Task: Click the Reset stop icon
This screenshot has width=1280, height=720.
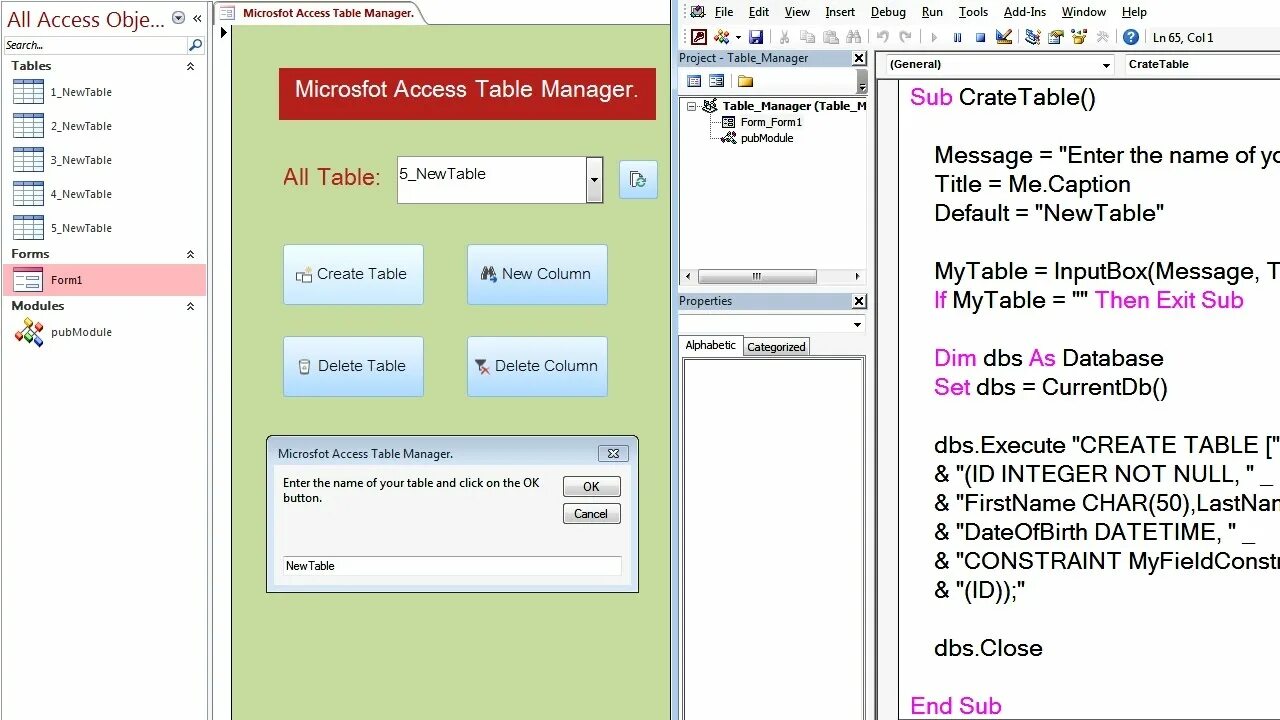Action: click(x=980, y=37)
